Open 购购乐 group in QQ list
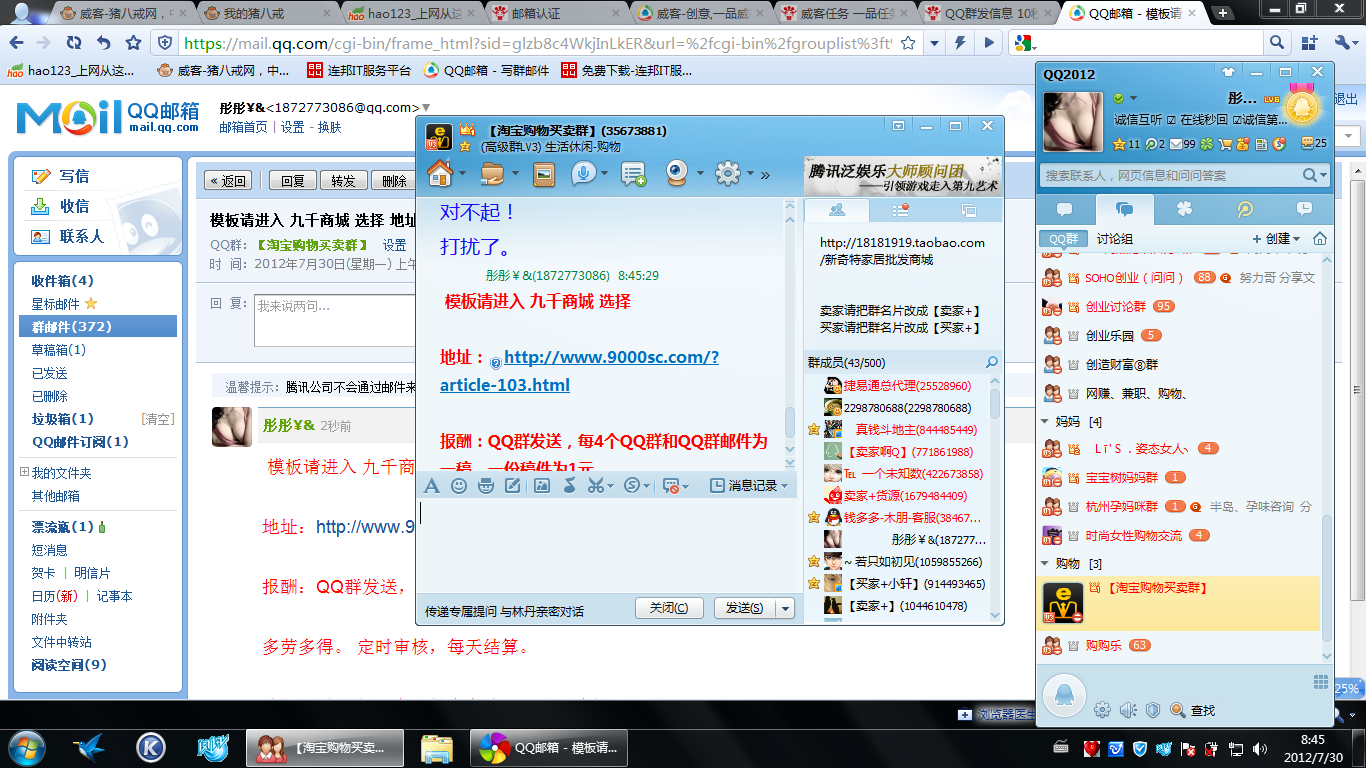The width and height of the screenshot is (1366, 768). click(1104, 645)
